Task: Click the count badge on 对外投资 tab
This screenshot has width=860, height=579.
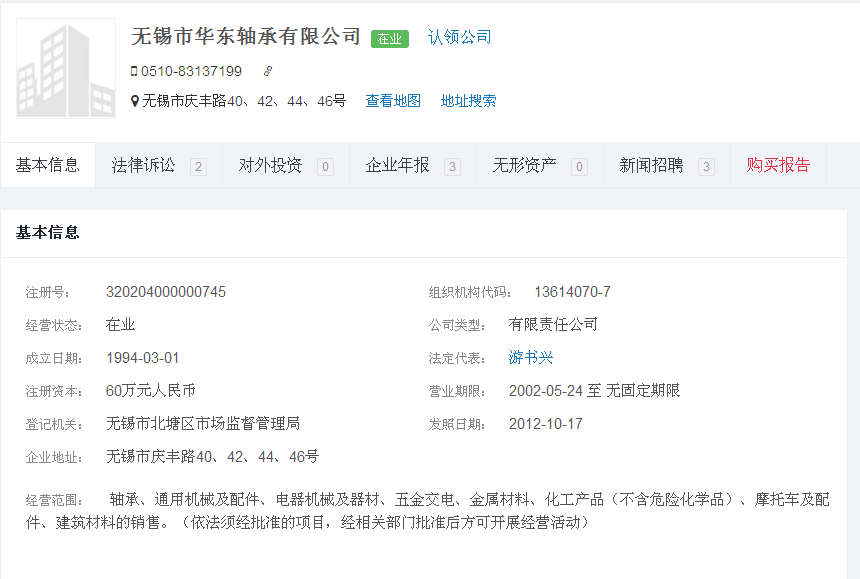Action: 325,167
